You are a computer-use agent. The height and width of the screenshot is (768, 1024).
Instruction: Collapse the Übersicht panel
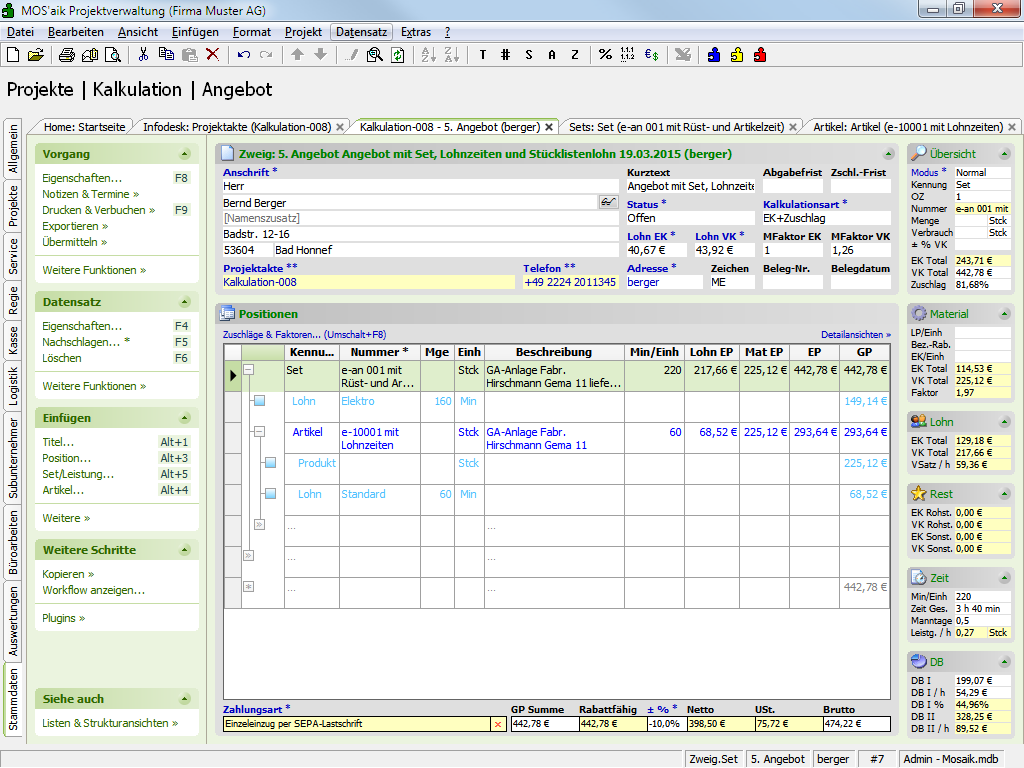[x=1004, y=154]
